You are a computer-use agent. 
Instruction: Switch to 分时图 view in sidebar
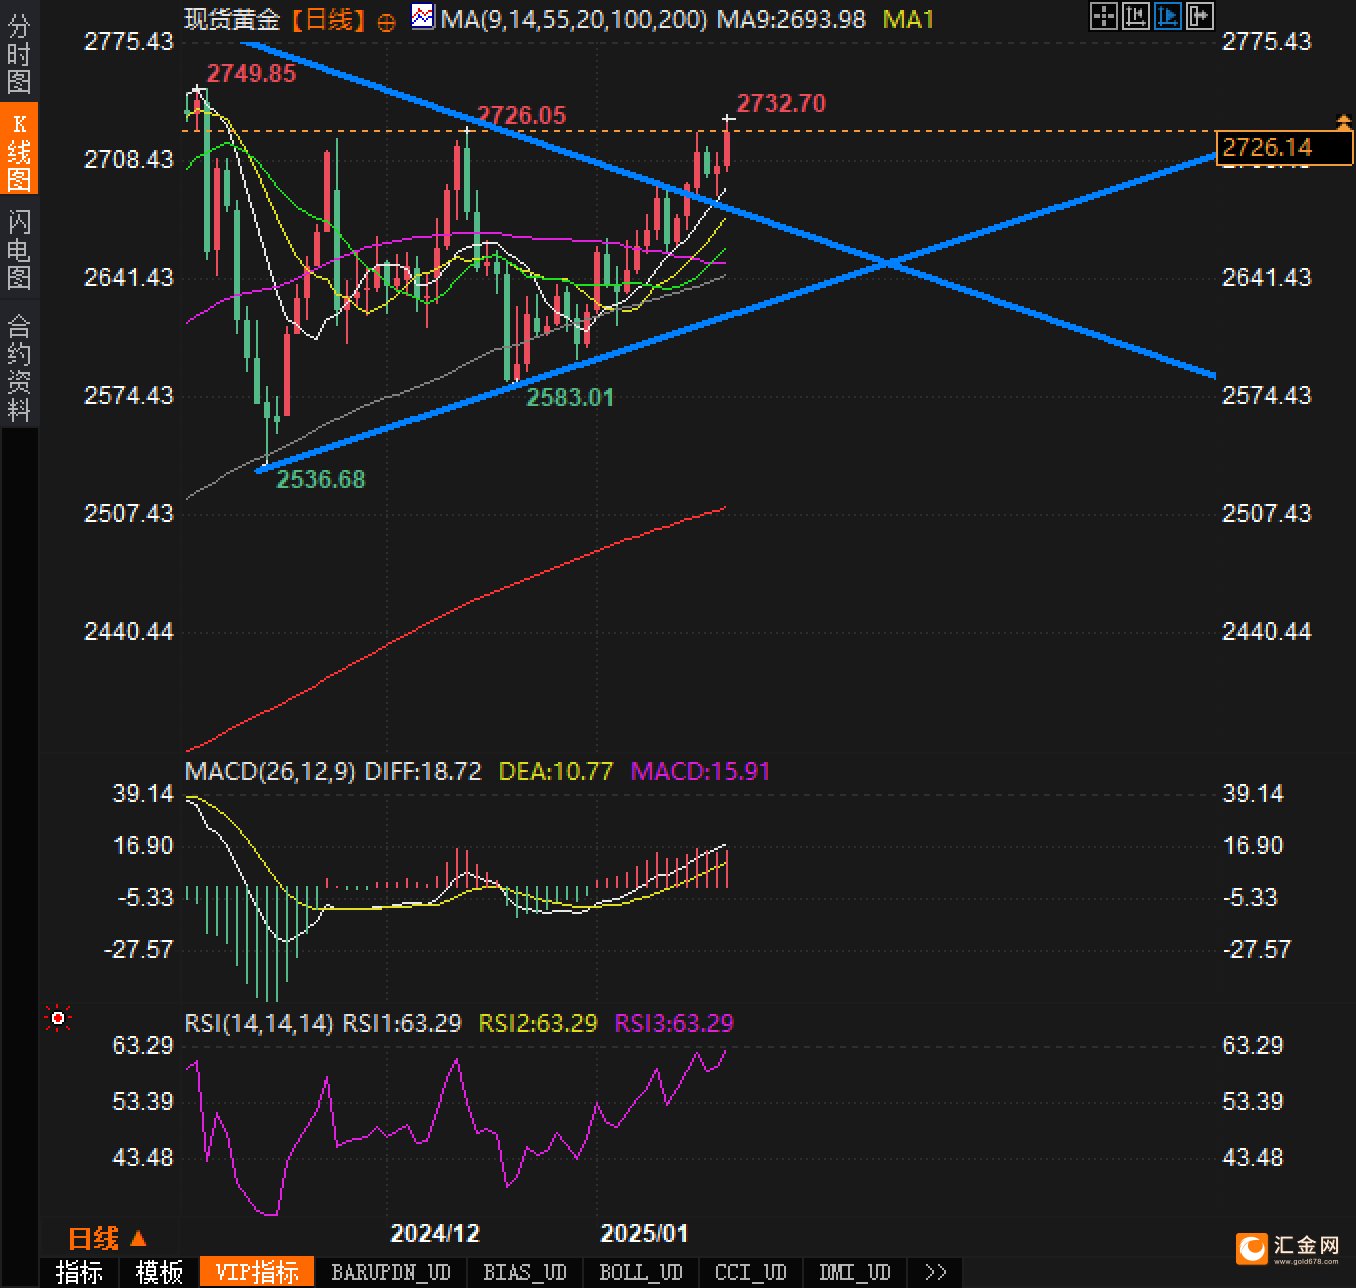pos(19,54)
